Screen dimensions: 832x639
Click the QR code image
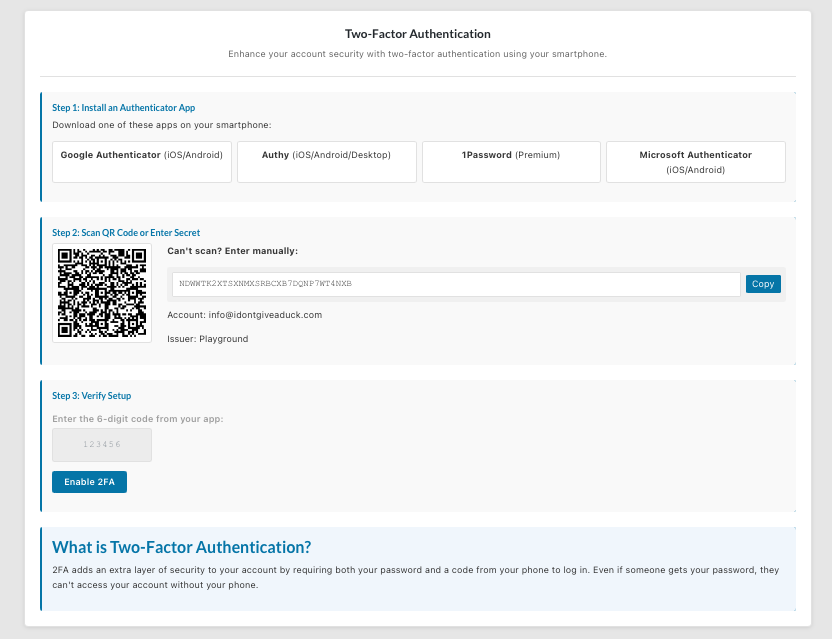[x=102, y=293]
